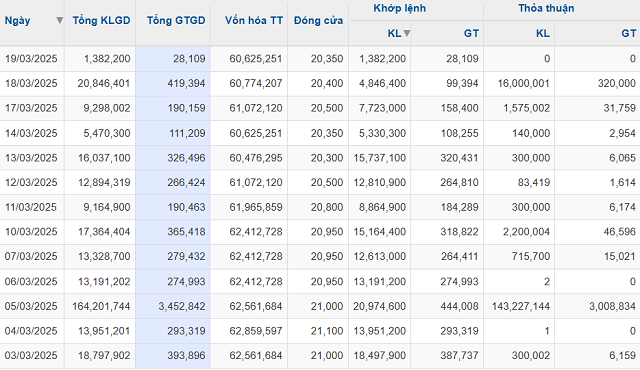Click the 61,965,859 market cap cell
Image resolution: width=640 pixels, height=370 pixels.
pyautogui.click(x=256, y=207)
